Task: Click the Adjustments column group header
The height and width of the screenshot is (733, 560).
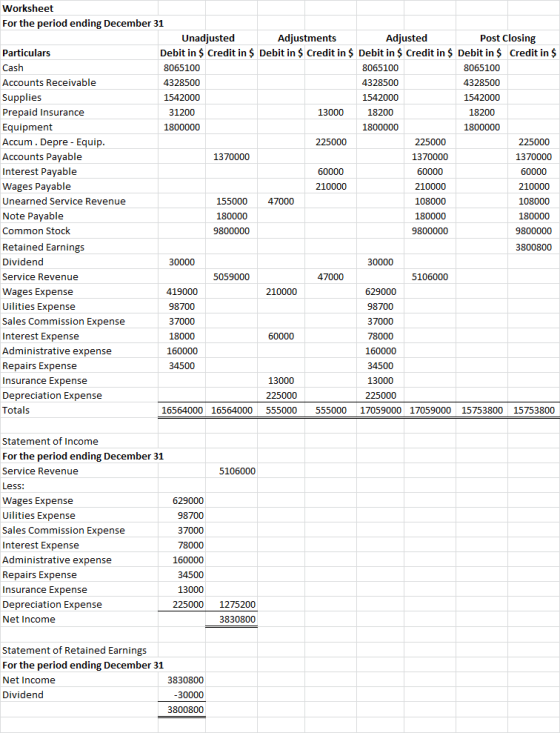Action: [307, 38]
